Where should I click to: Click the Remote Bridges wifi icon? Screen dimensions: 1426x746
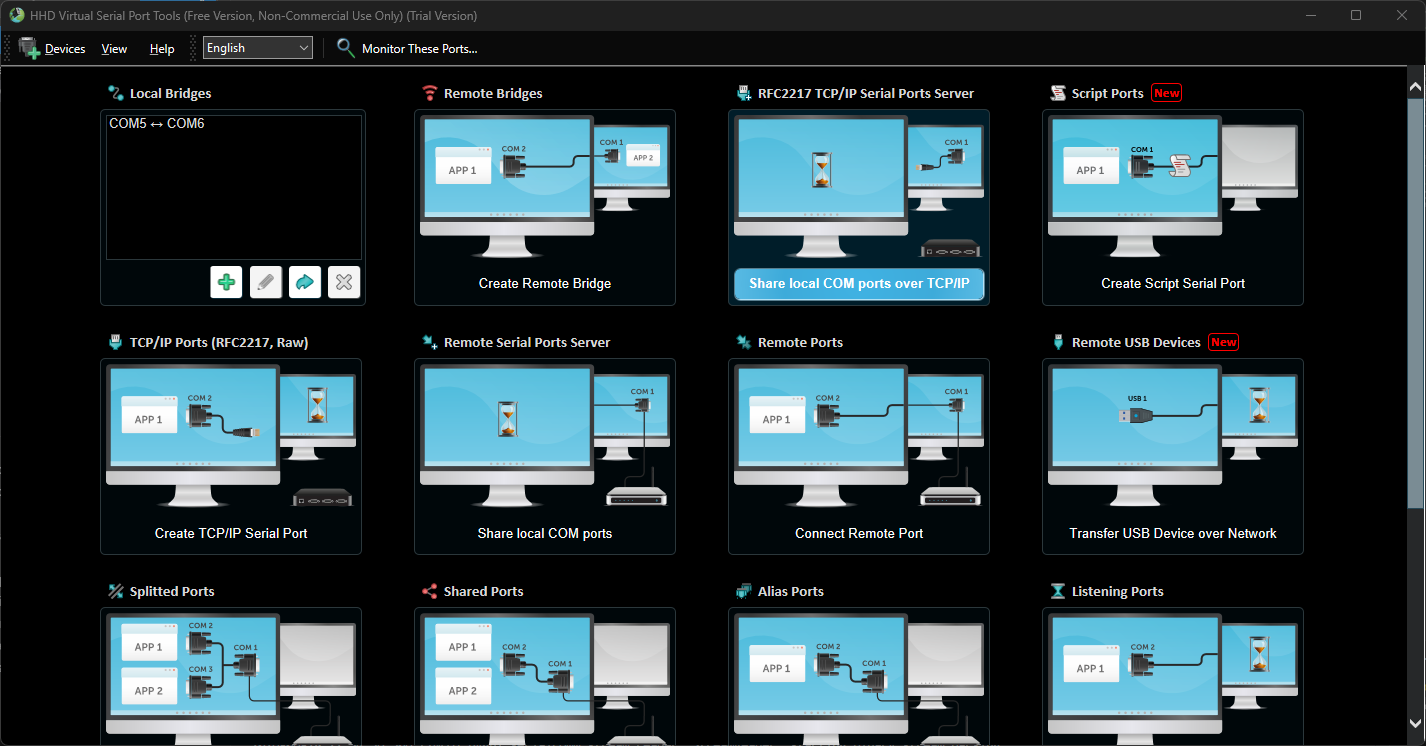tap(430, 93)
